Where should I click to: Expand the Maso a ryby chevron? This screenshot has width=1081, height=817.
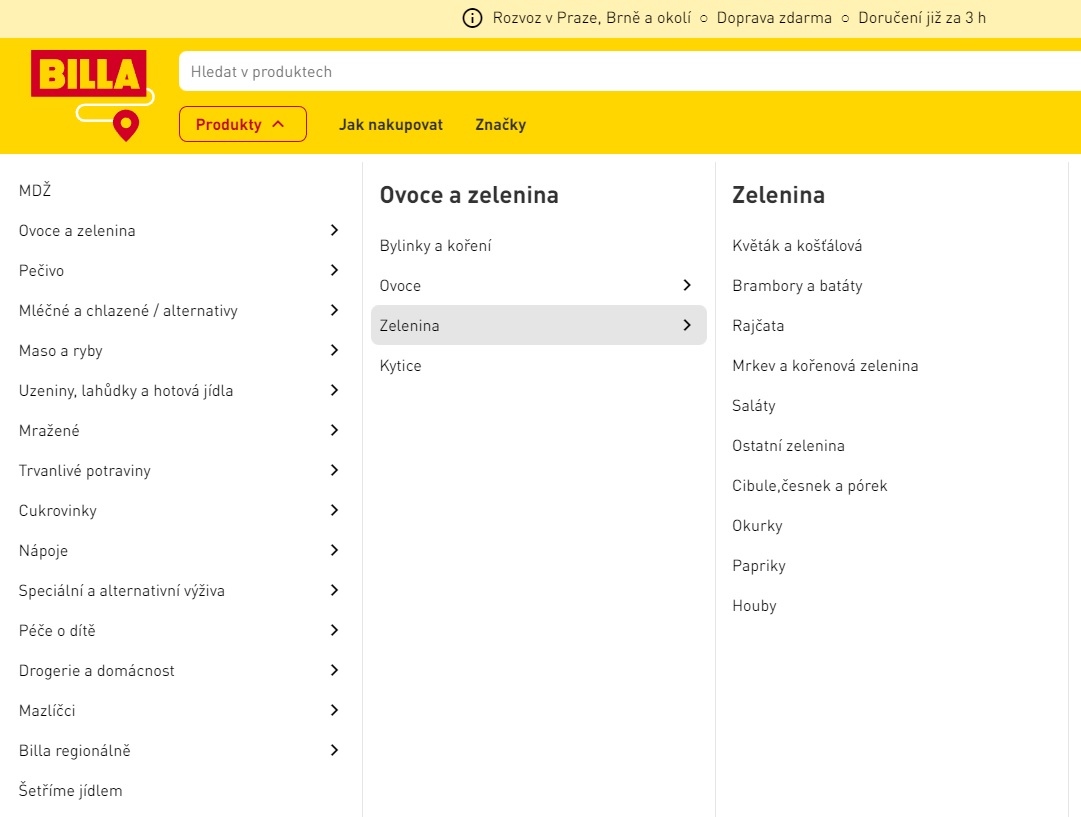334,350
